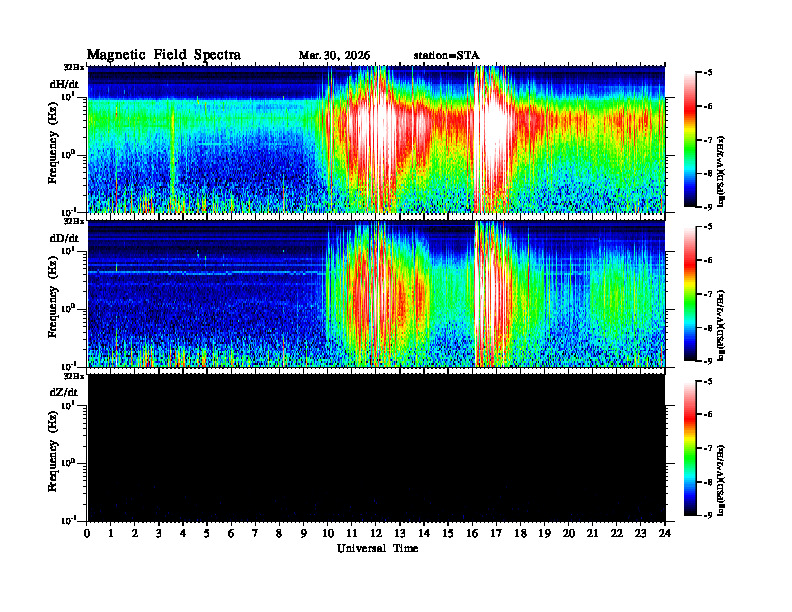Click the "-5" value on dZ/dt color scale
Image resolution: width=792 pixels, height=612 pixels.
point(708,382)
